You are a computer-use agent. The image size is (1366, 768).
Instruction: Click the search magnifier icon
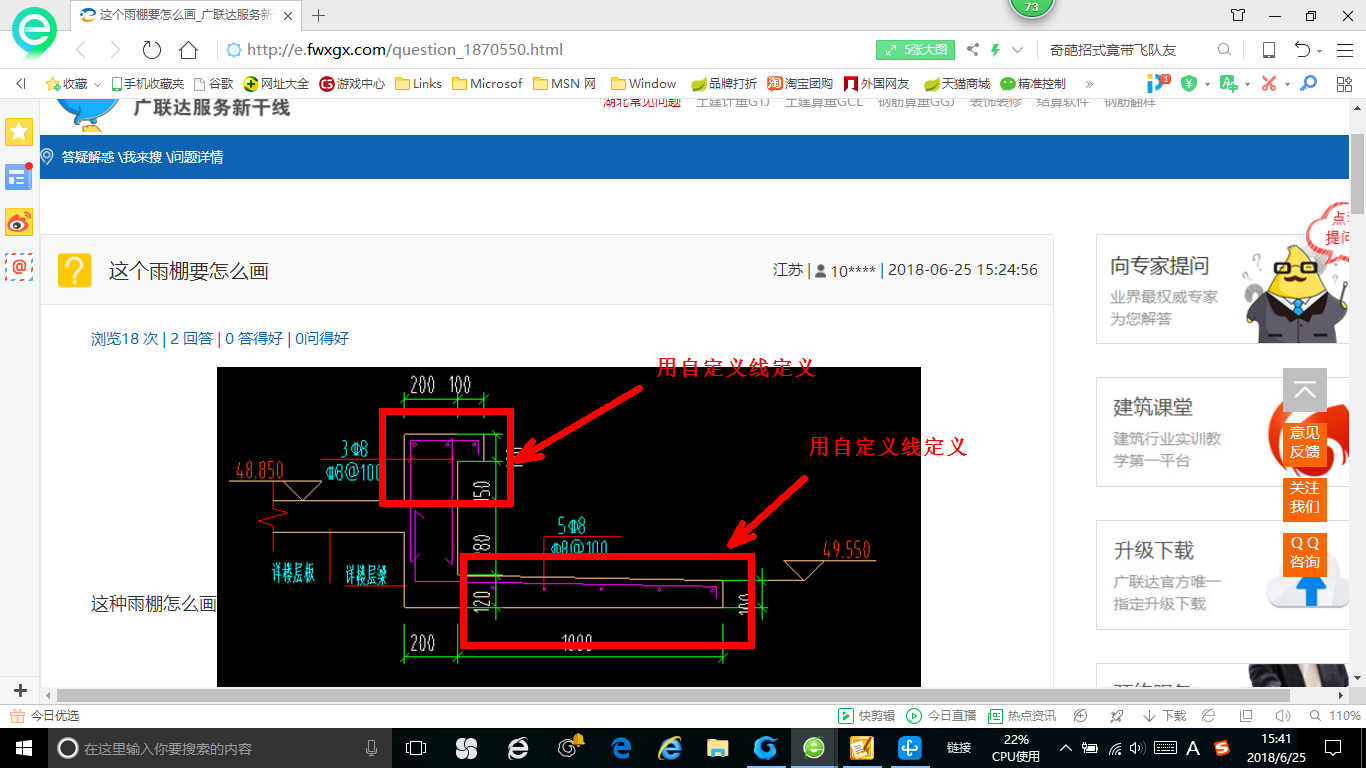click(1224, 50)
